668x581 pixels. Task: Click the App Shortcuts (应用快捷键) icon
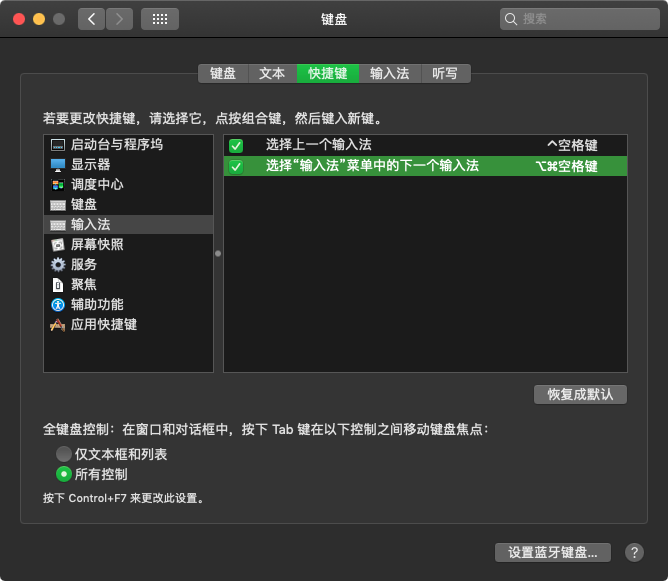58,325
